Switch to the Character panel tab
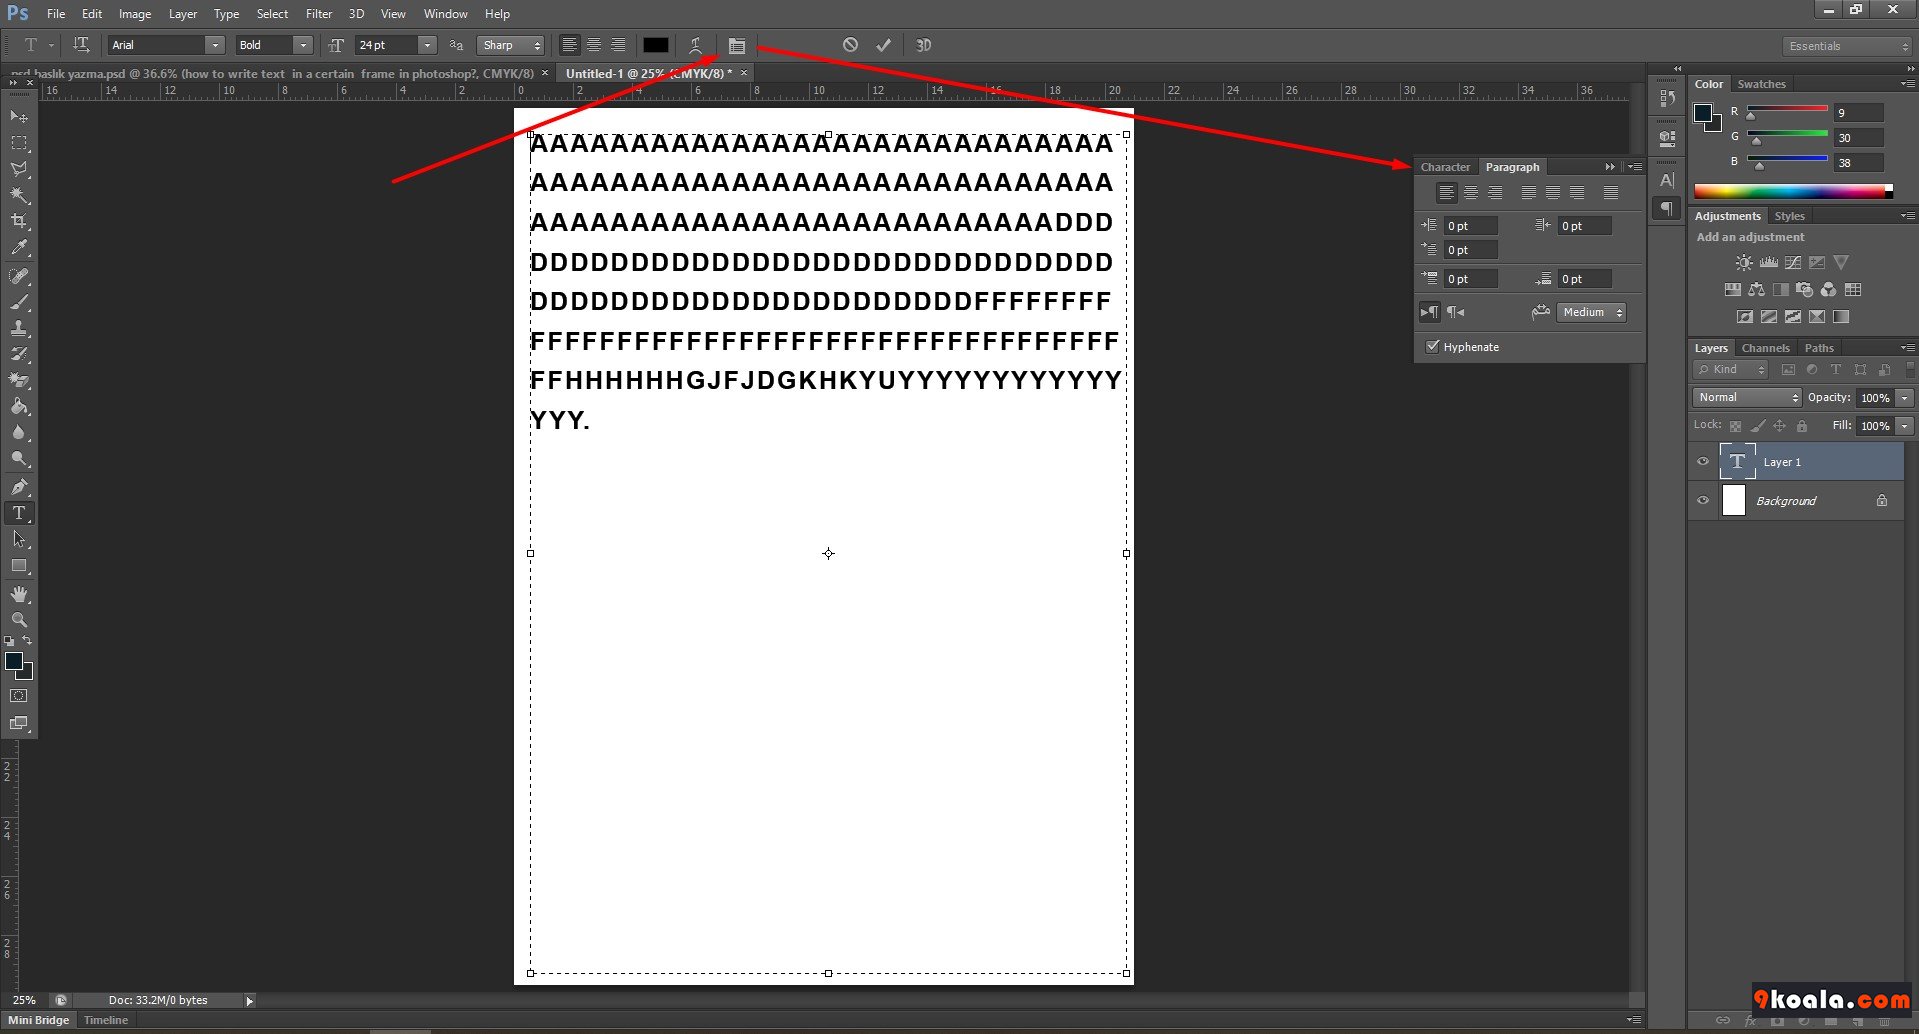1919x1034 pixels. click(1445, 167)
